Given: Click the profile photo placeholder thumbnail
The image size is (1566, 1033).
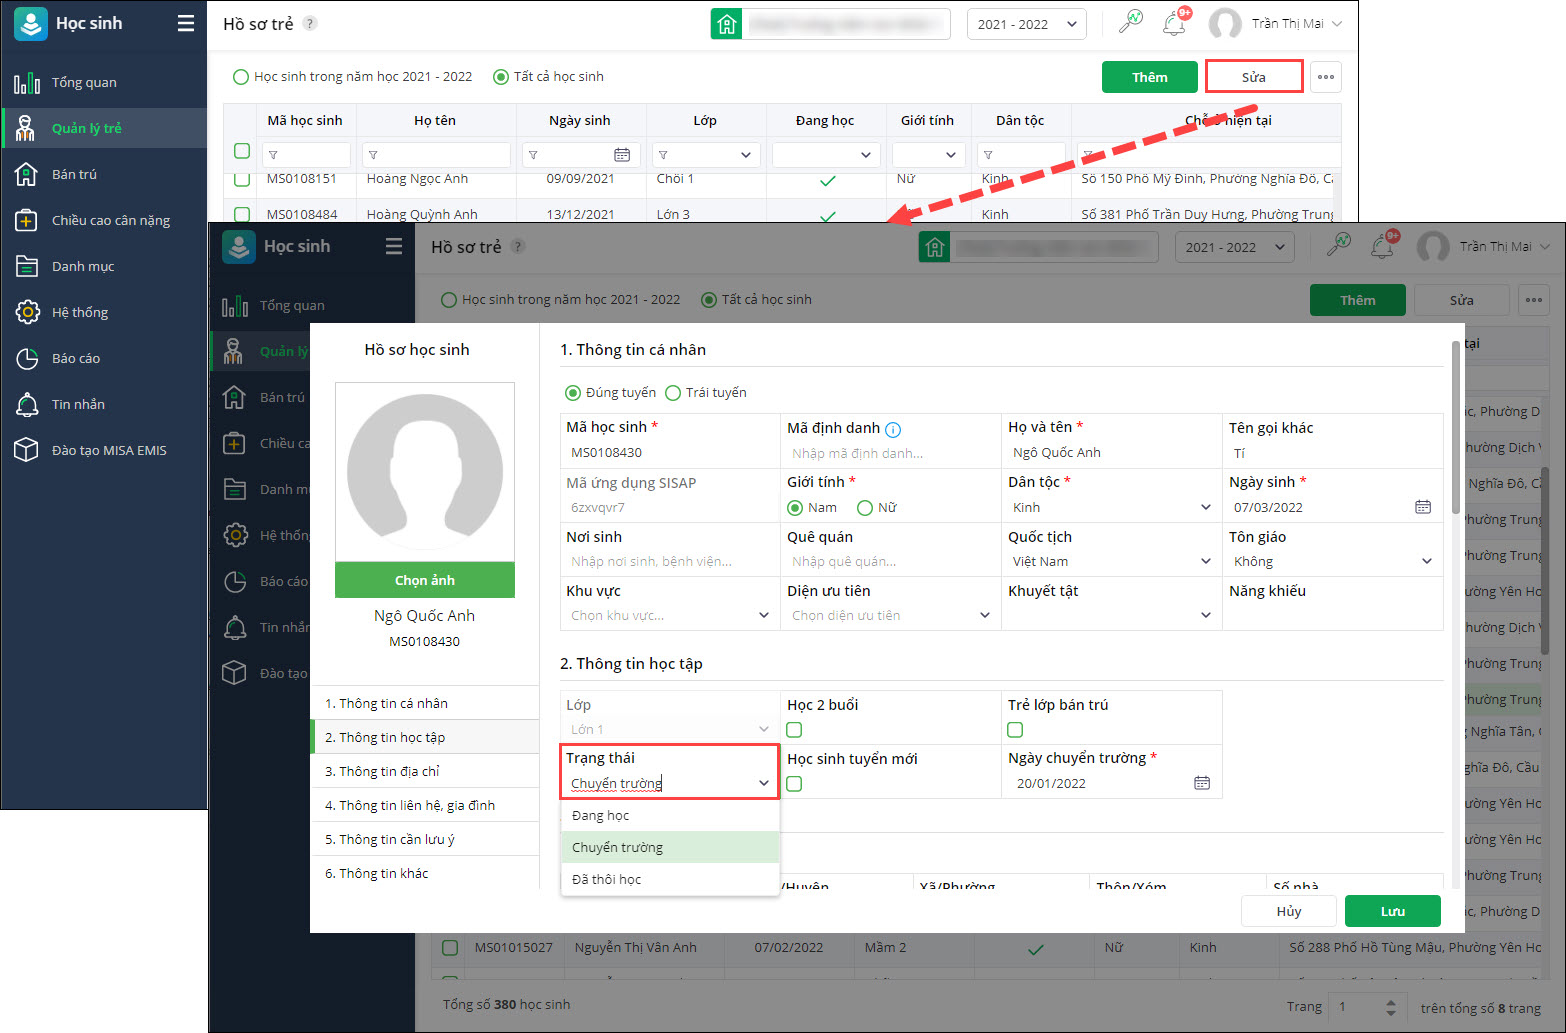Looking at the screenshot, I should point(425,472).
